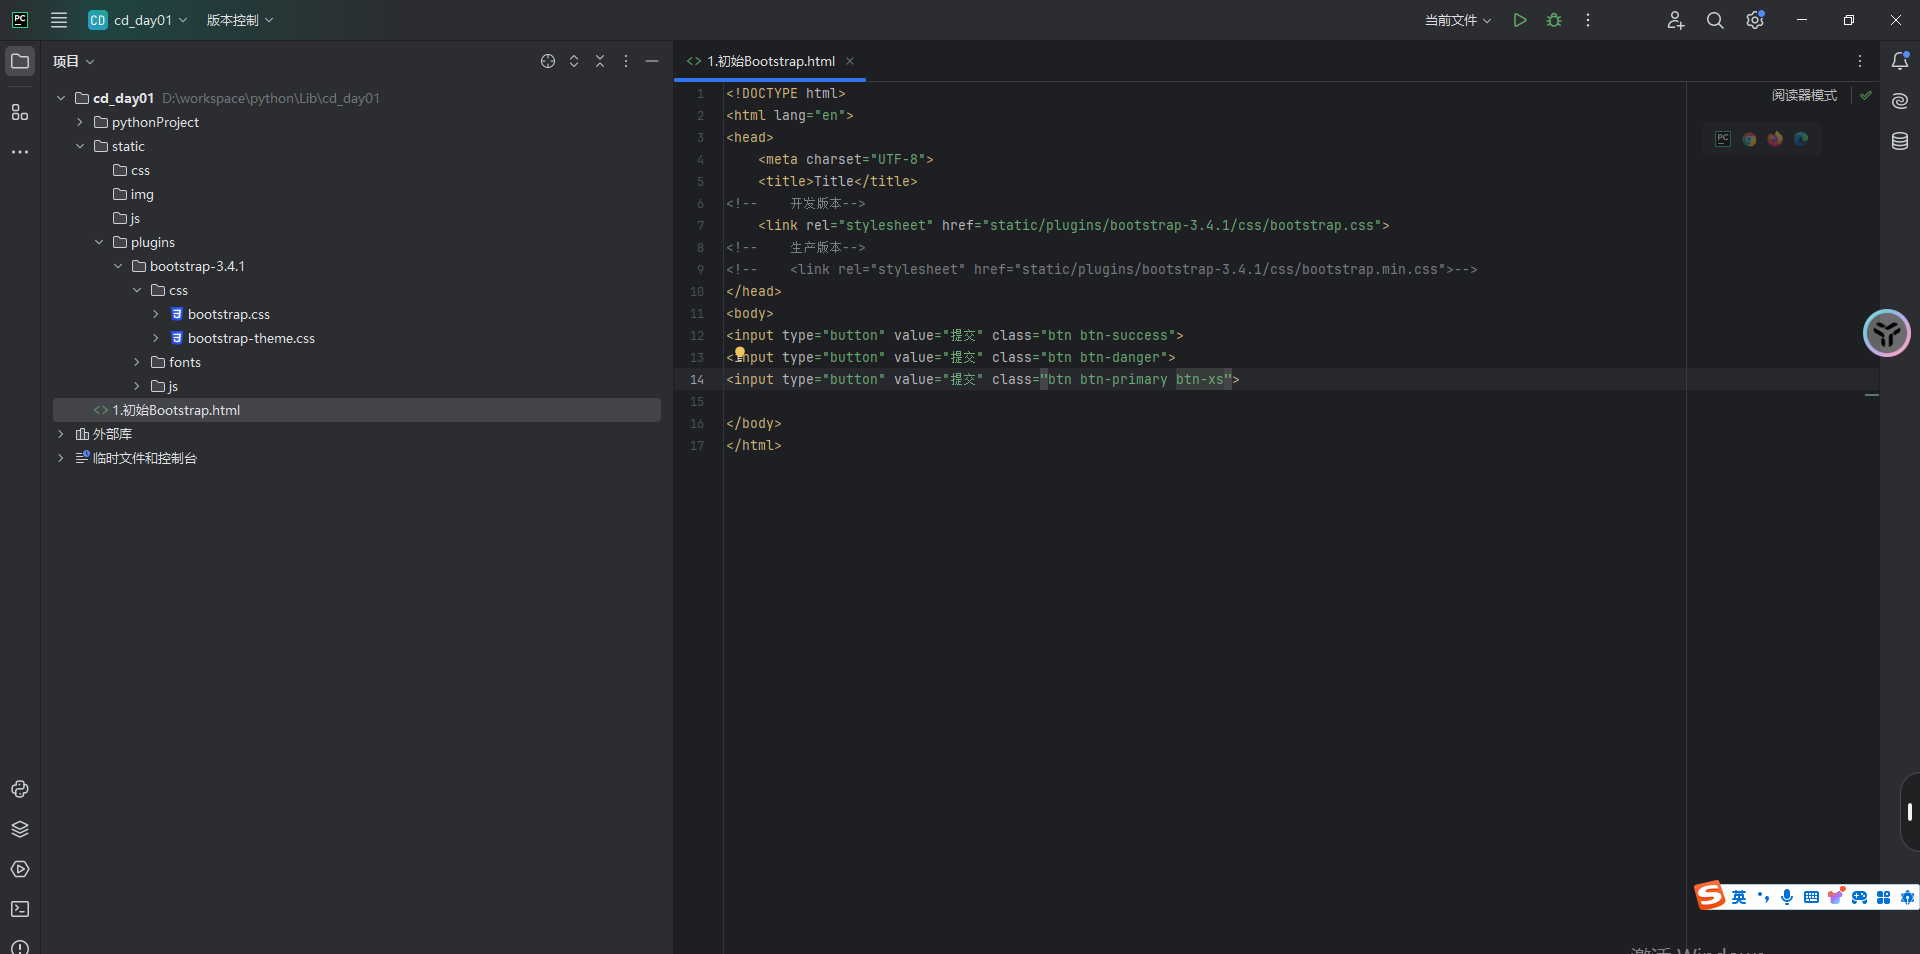Open the Project tool window icon
The width and height of the screenshot is (1920, 954).
click(x=20, y=61)
